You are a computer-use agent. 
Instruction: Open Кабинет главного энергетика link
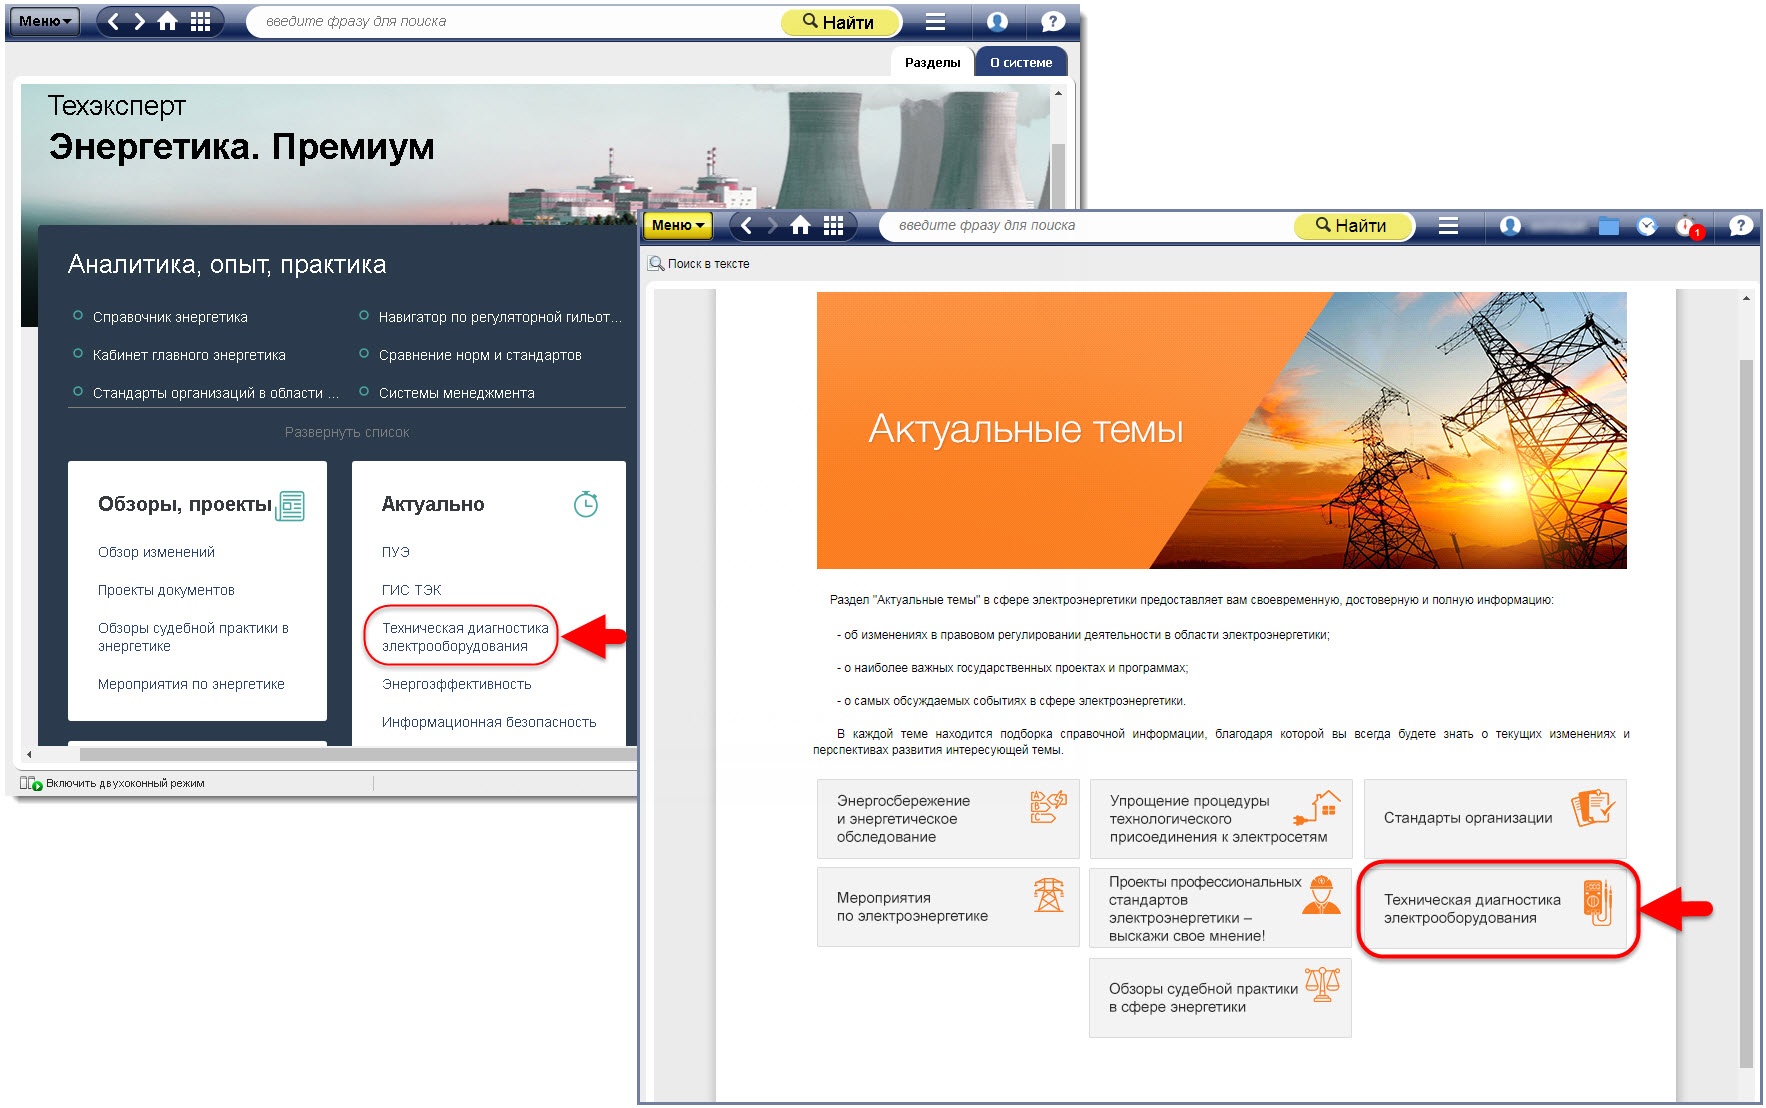point(189,355)
